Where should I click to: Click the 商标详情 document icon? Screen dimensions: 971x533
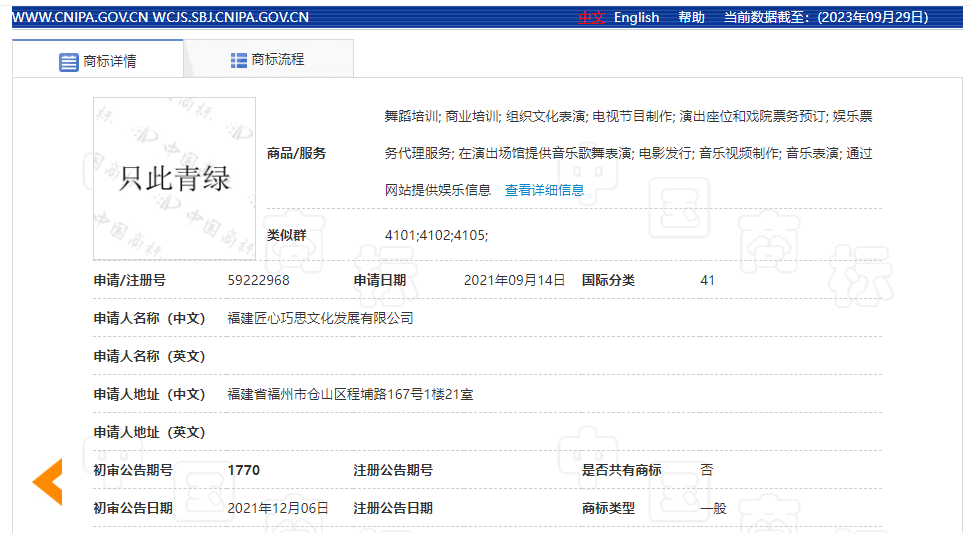point(69,62)
